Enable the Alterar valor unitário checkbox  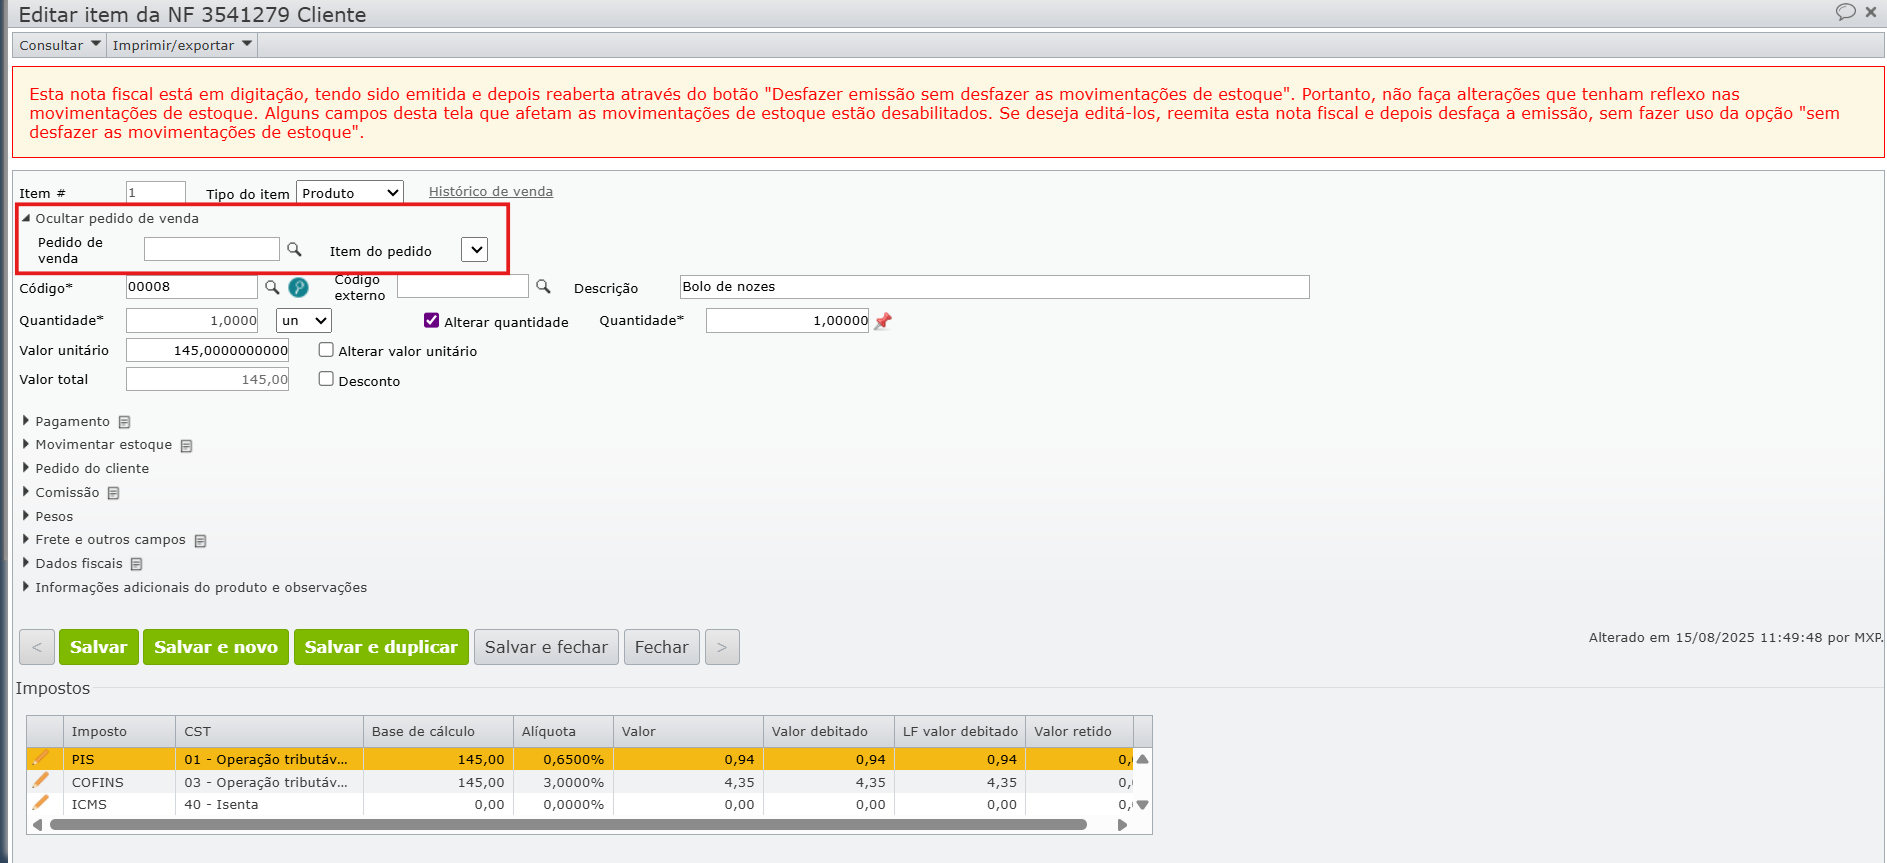[x=326, y=350]
